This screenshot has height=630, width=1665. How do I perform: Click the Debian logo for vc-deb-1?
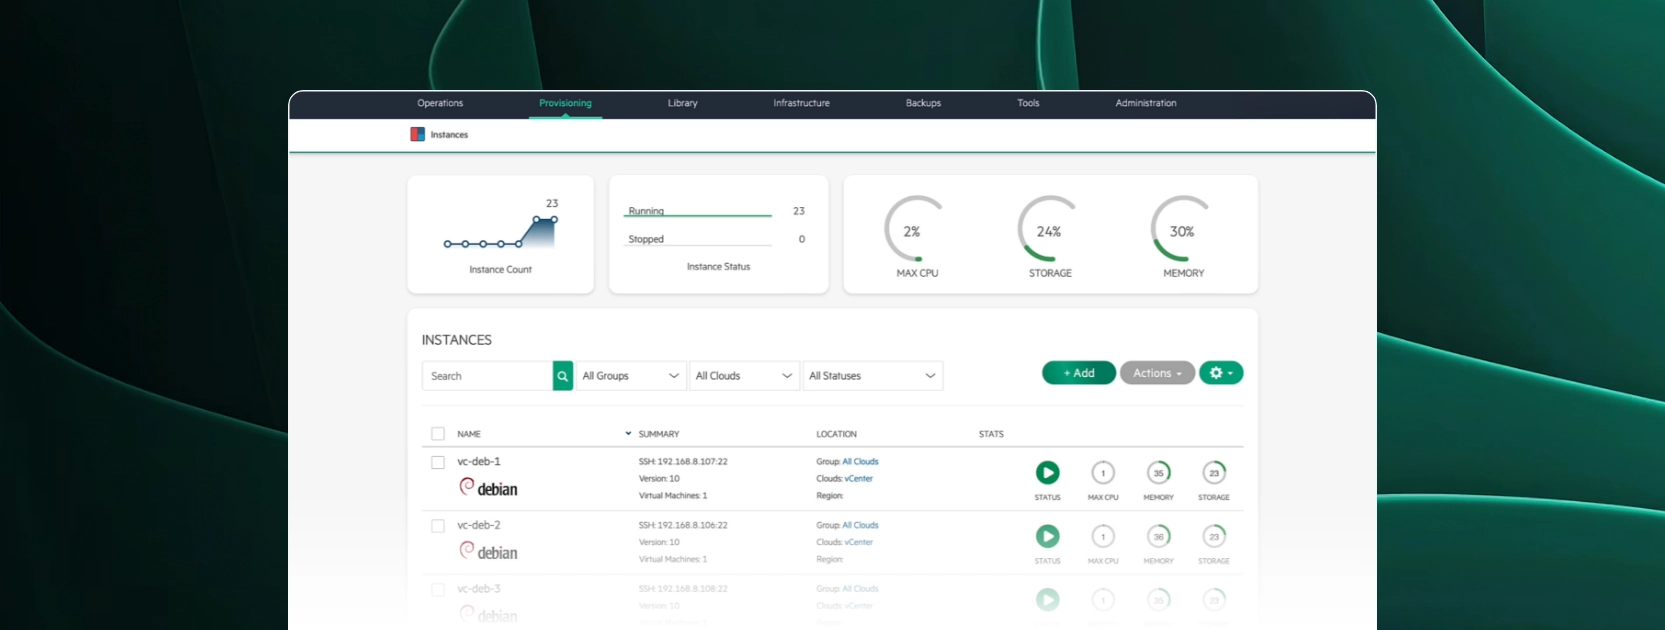click(x=488, y=488)
